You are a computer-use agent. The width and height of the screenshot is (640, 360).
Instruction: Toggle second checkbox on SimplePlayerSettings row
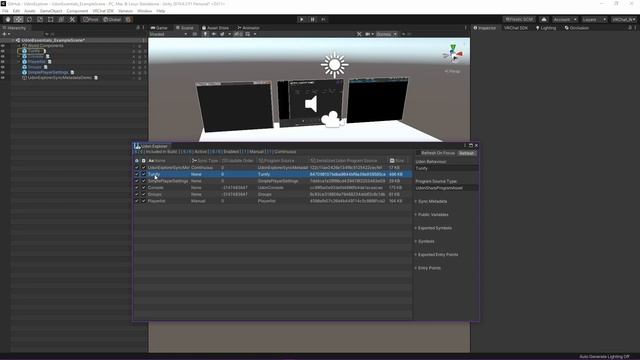(x=143, y=181)
